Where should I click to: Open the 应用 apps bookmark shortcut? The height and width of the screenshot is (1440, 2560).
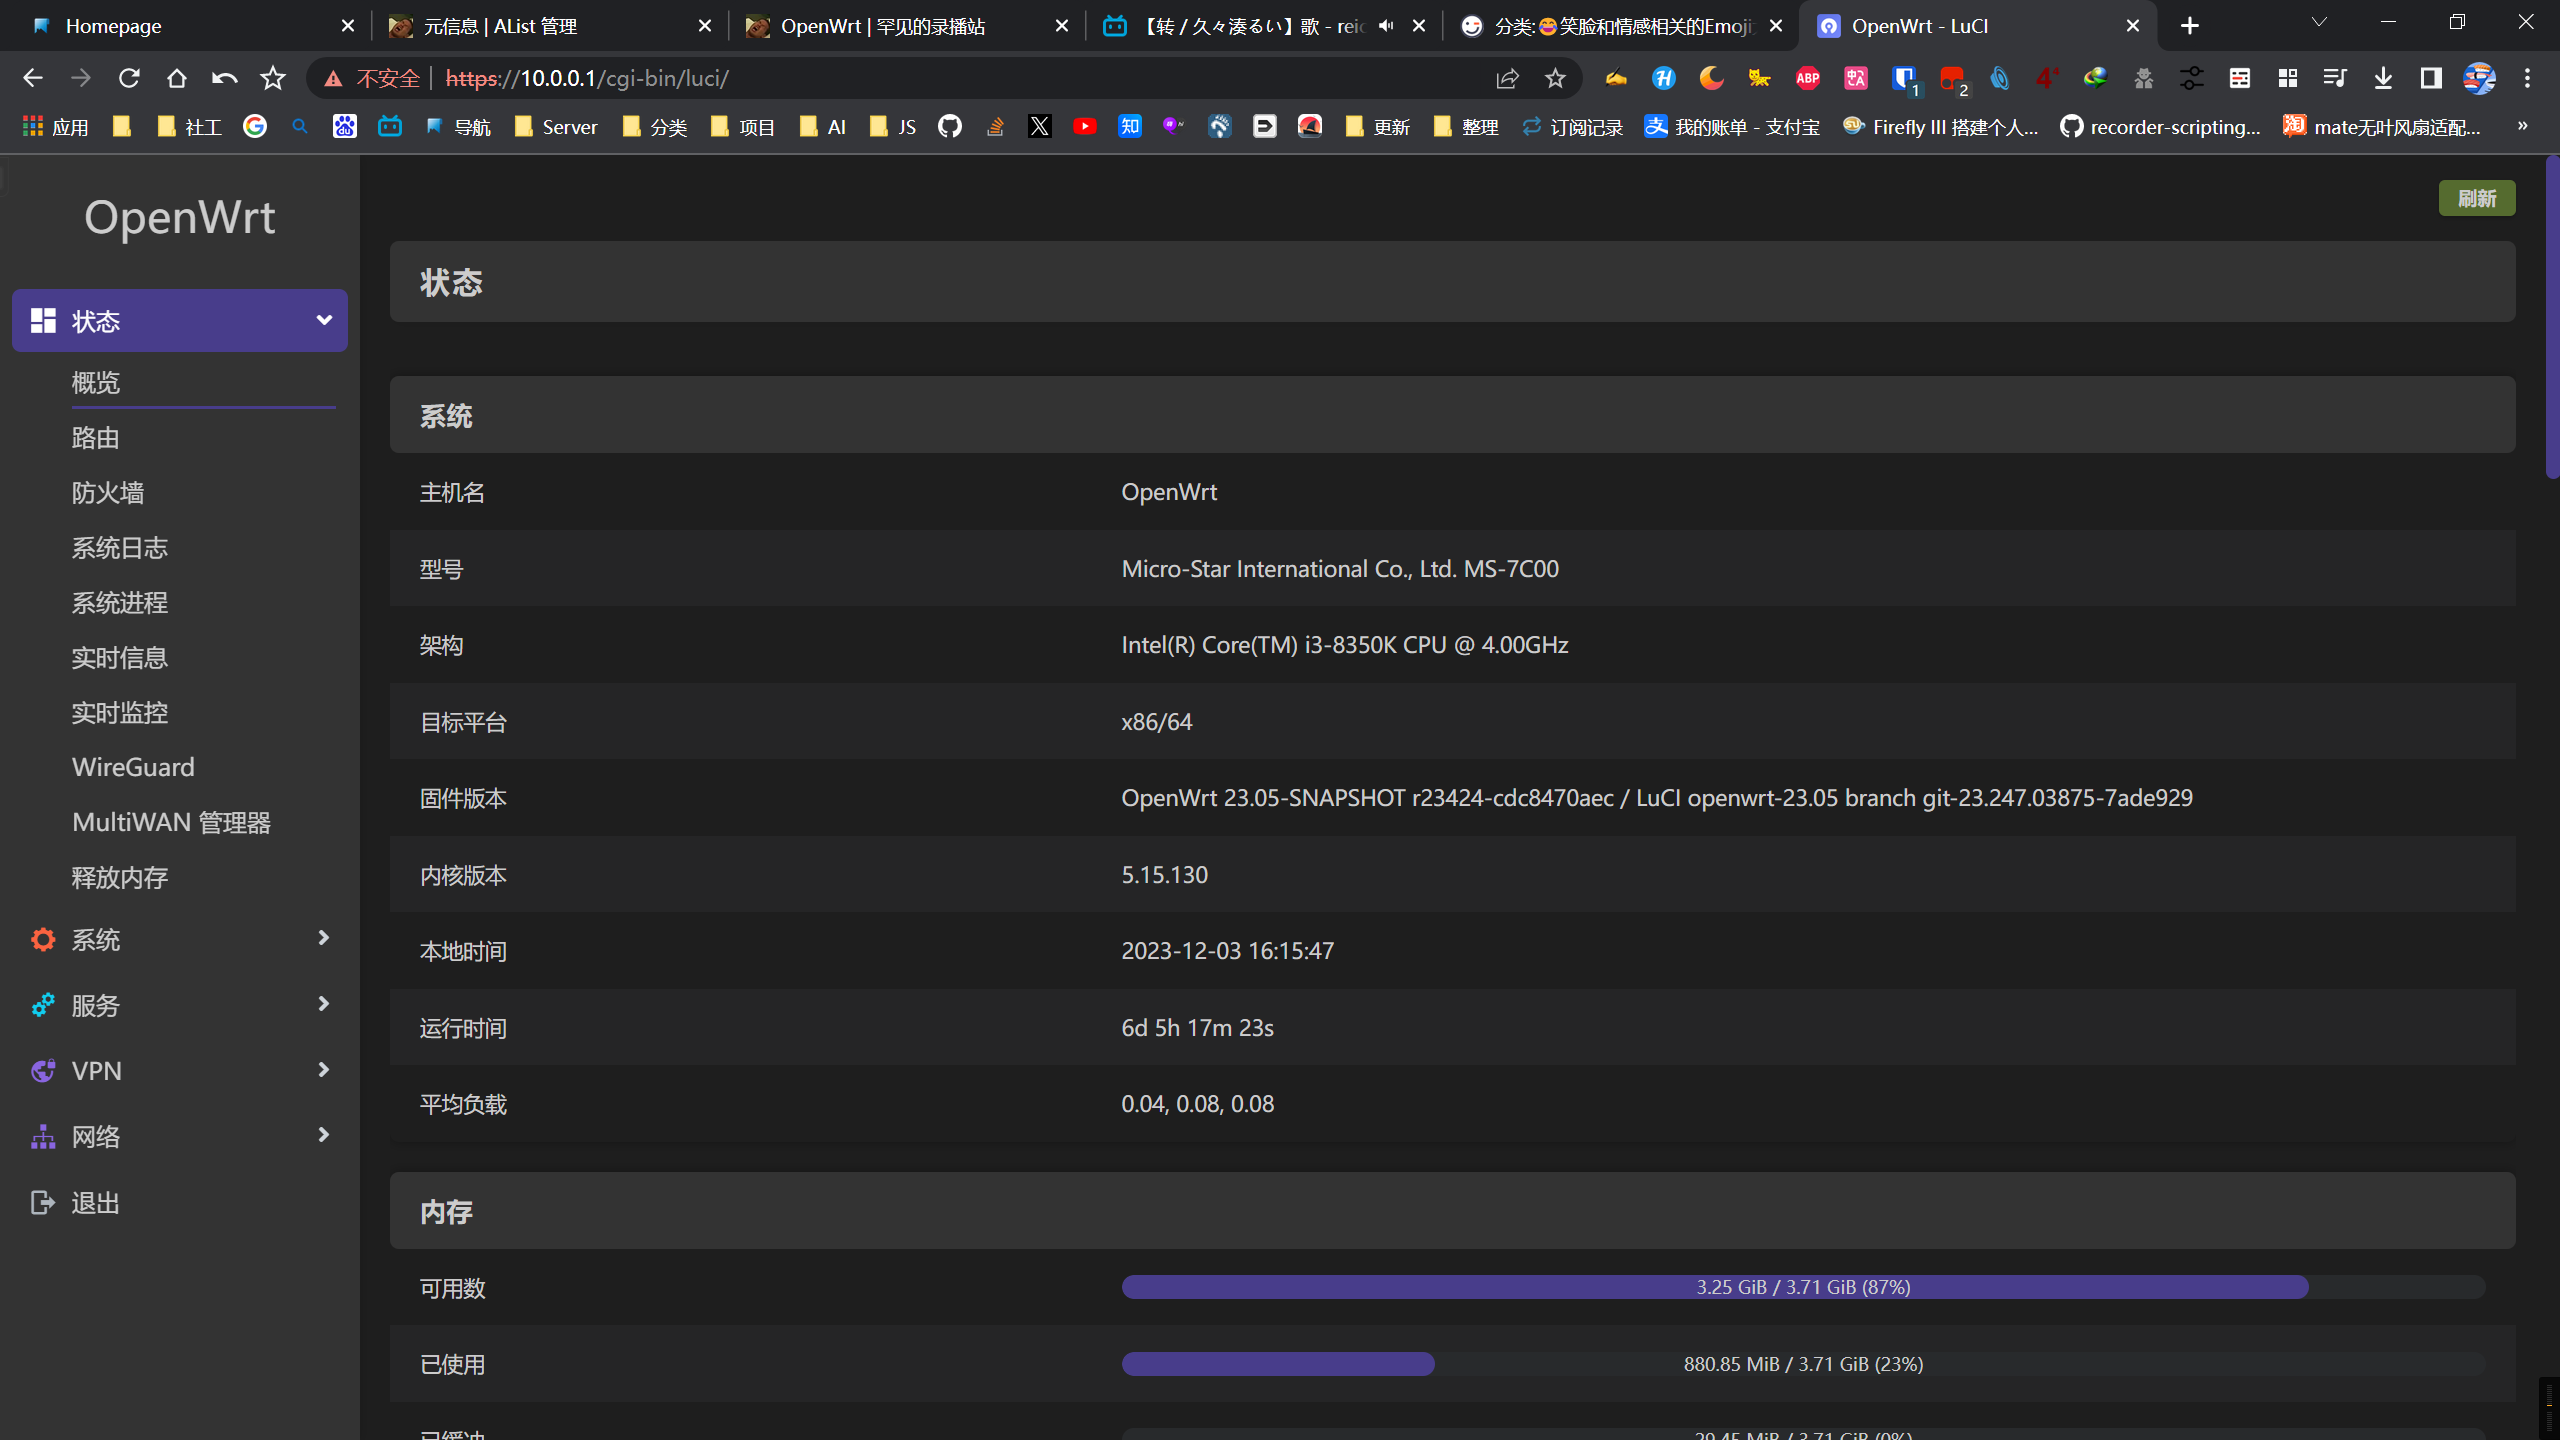coord(56,127)
